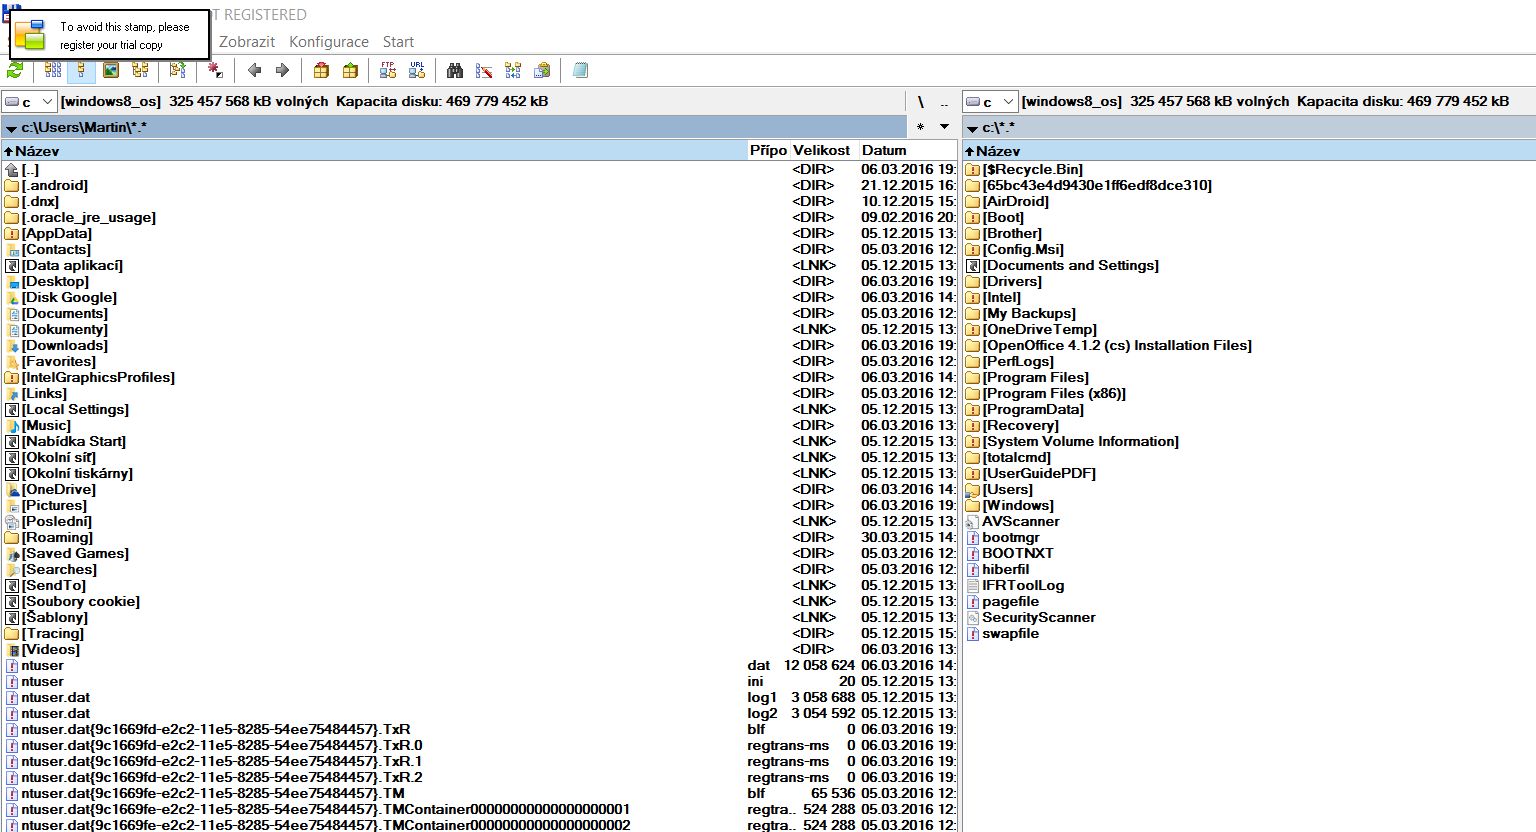Click the pack files gift-box icon
The width and height of the screenshot is (1536, 832).
[x=321, y=70]
